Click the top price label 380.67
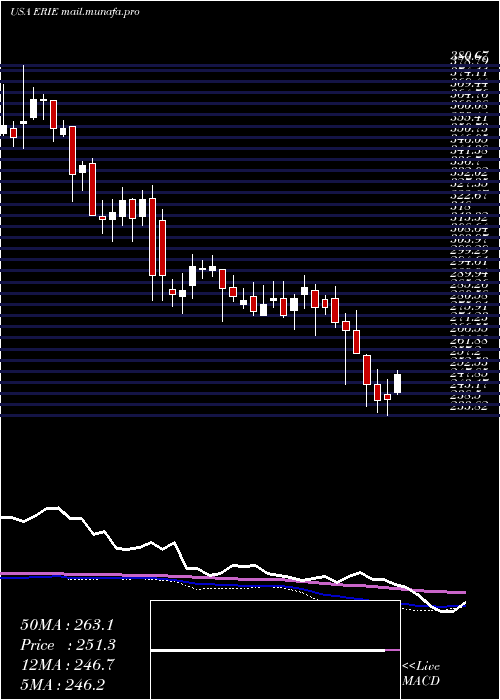The height and width of the screenshot is (700, 500). coord(467,56)
